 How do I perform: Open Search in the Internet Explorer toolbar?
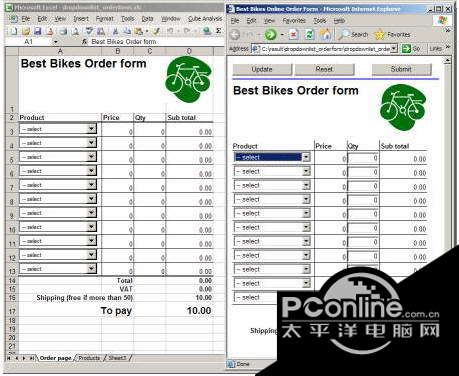pyautogui.click(x=354, y=34)
